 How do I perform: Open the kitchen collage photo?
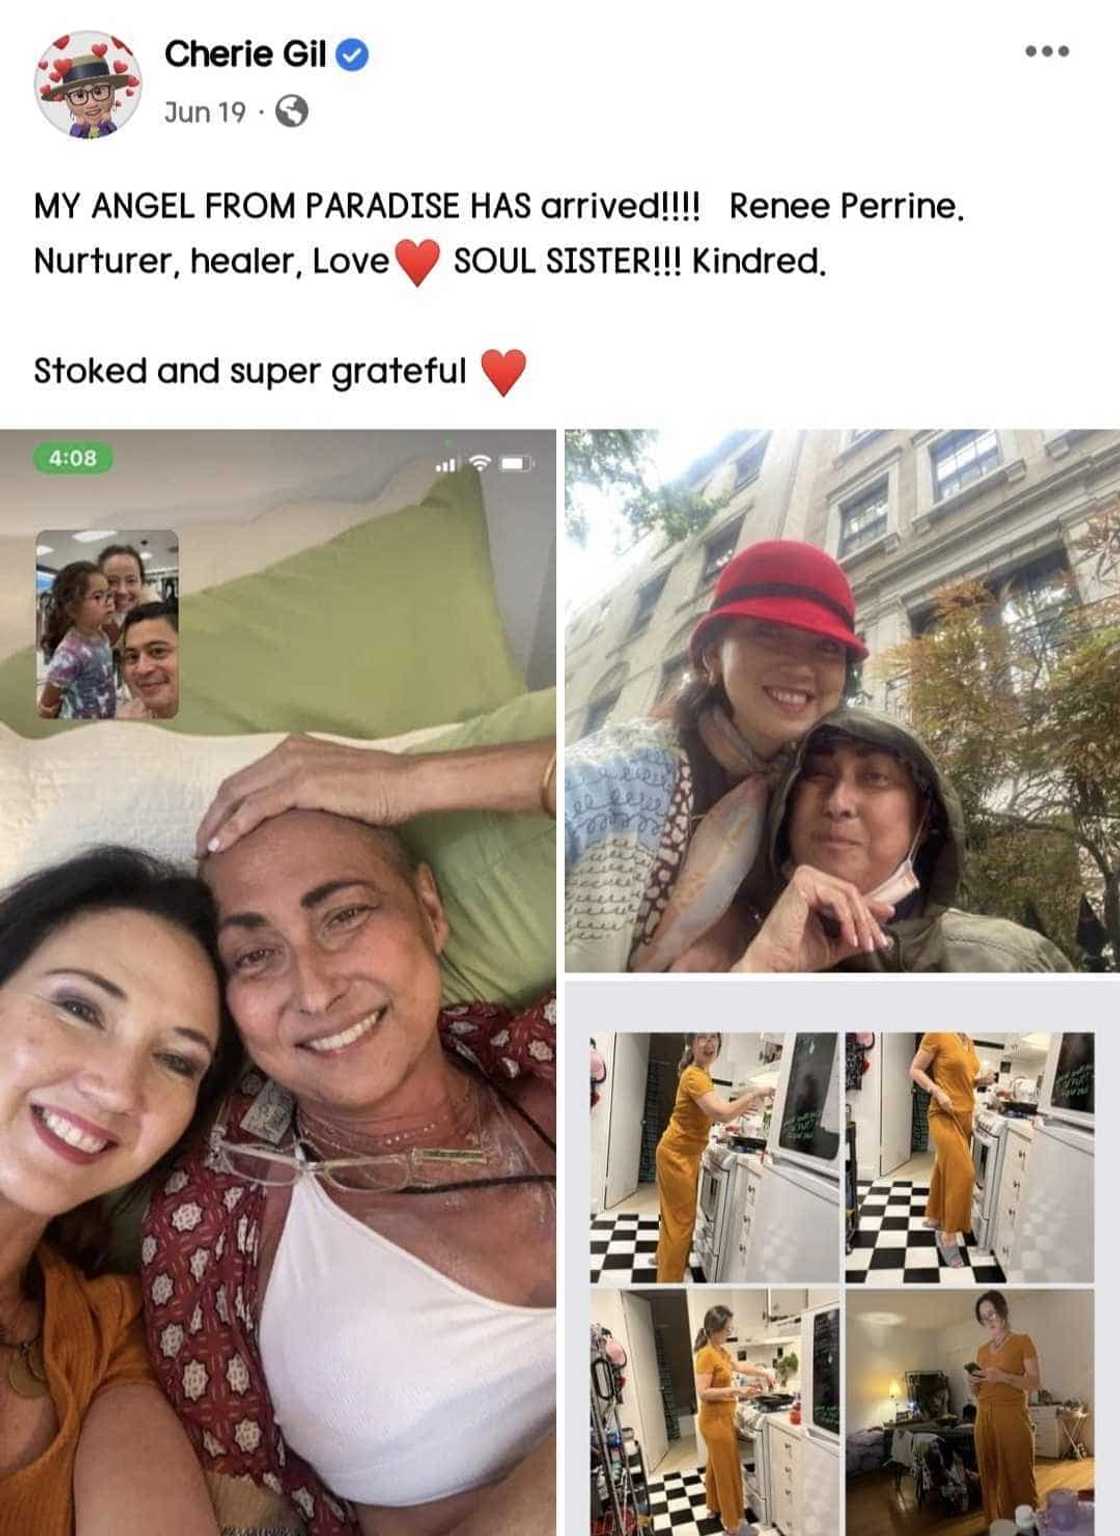[842, 1259]
